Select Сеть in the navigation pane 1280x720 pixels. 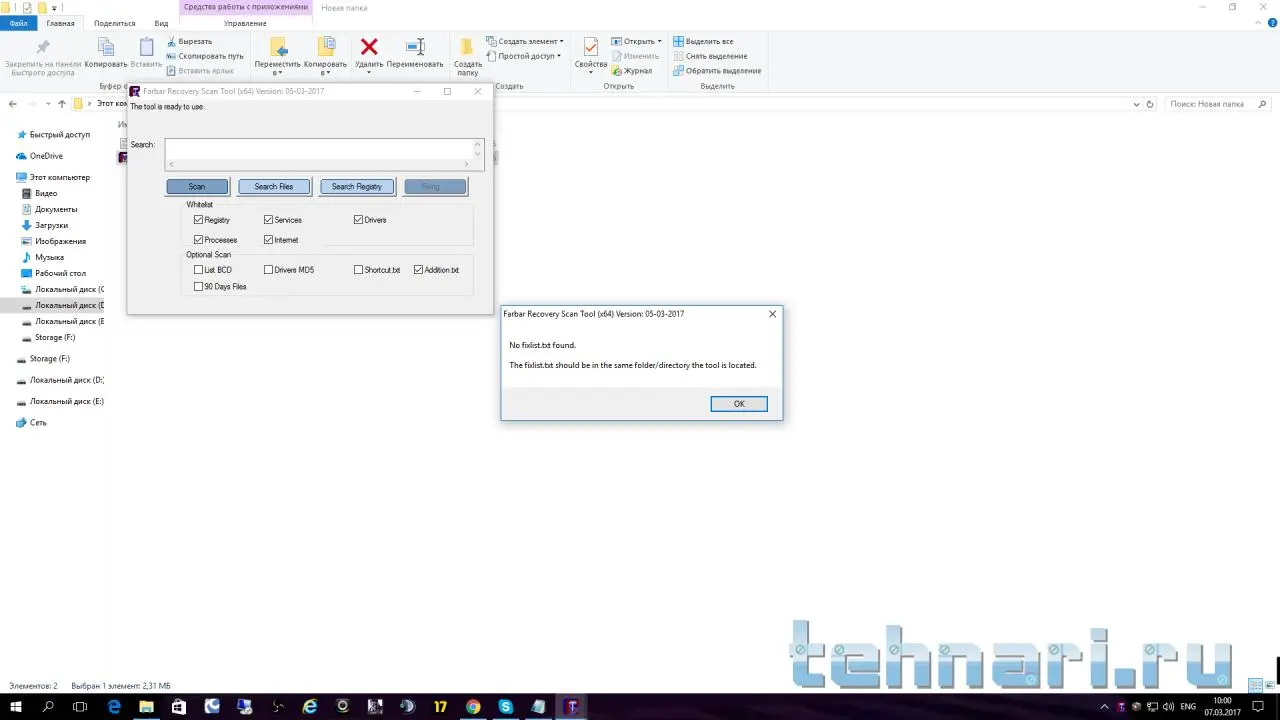[x=38, y=422]
